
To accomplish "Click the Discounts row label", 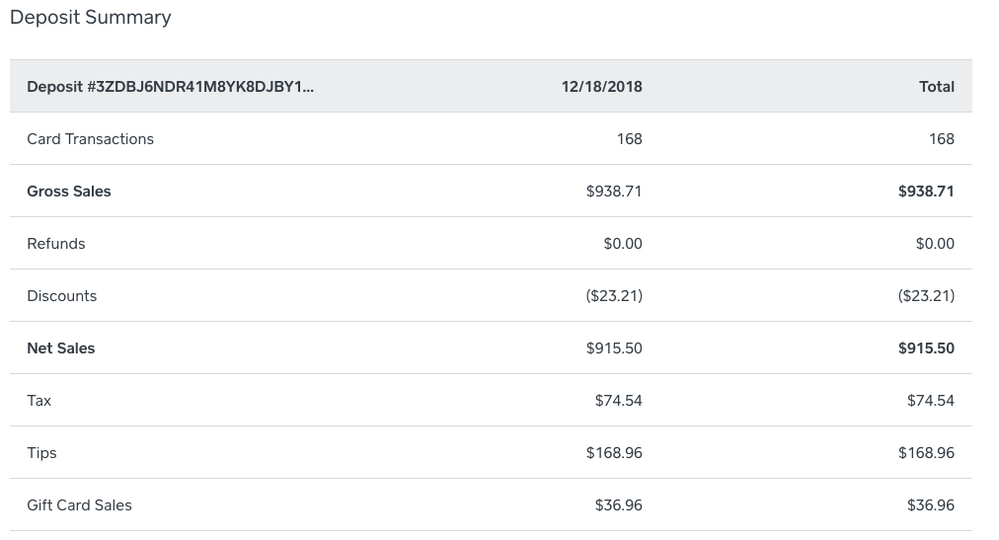I will [62, 296].
